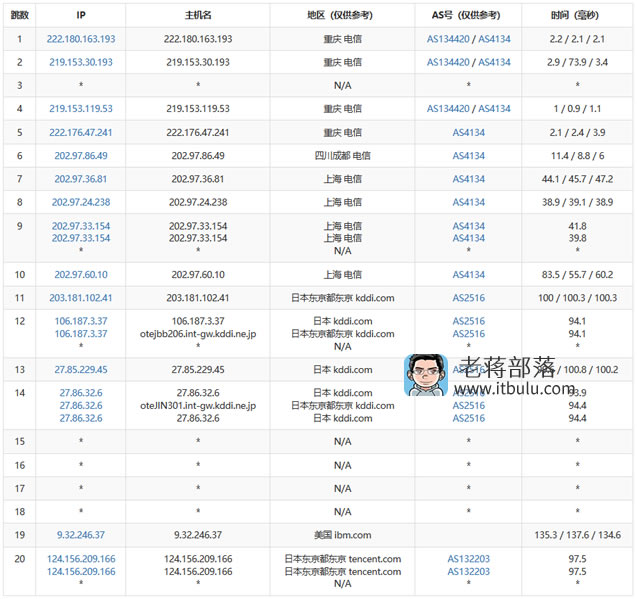Select the time value 11.4 / 8.8 / 6
The width and height of the screenshot is (637, 599).
point(577,156)
